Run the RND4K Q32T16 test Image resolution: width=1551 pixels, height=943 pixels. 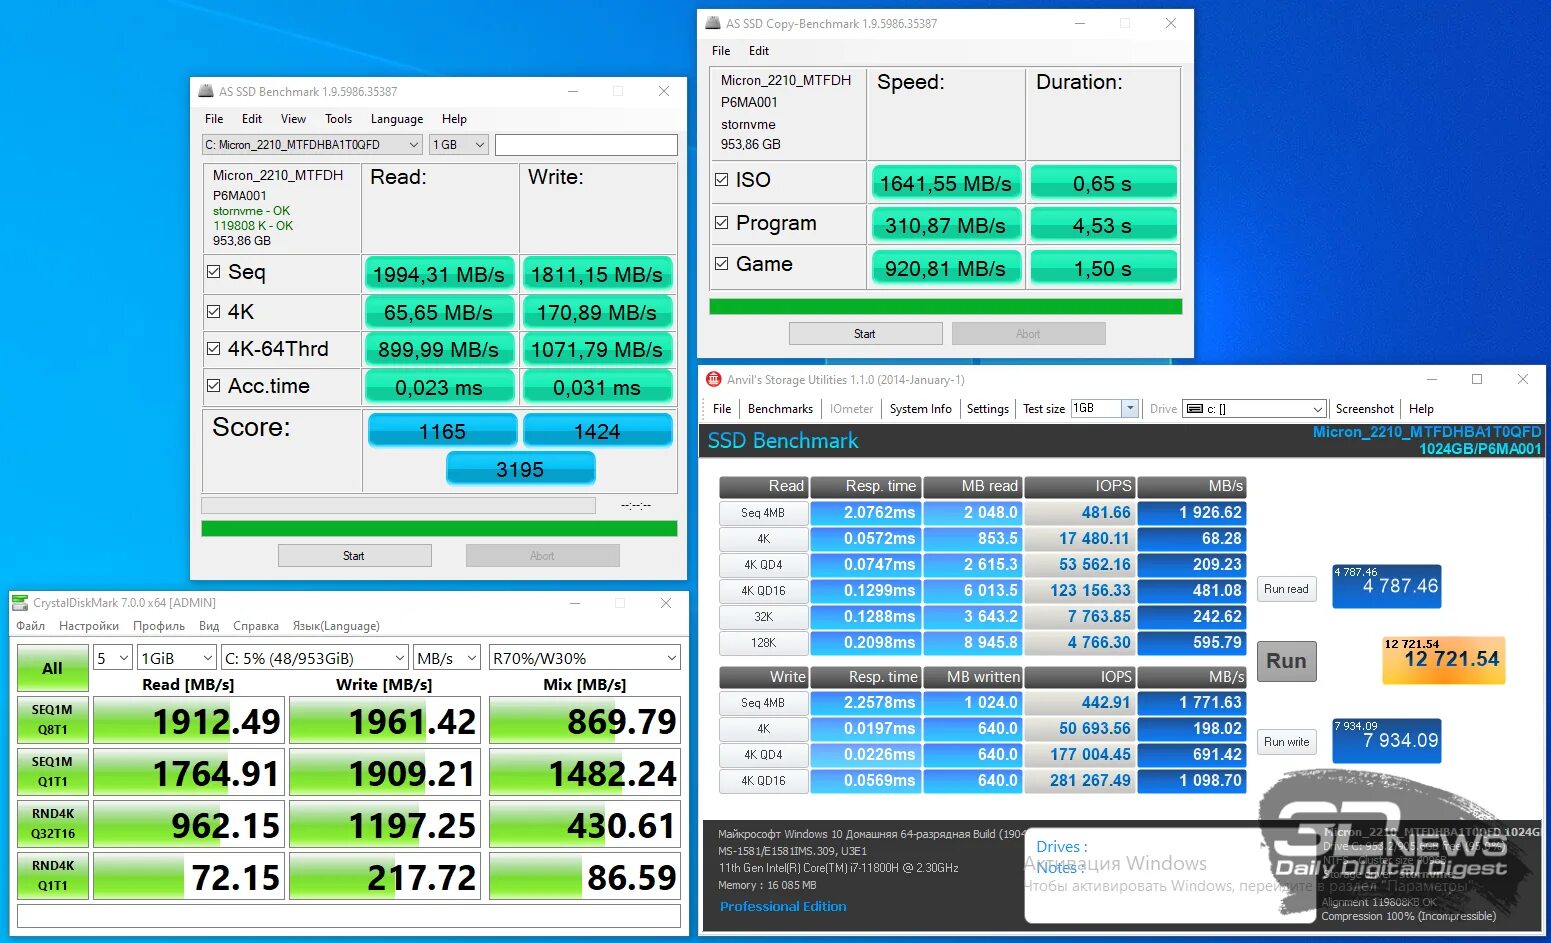(x=53, y=824)
